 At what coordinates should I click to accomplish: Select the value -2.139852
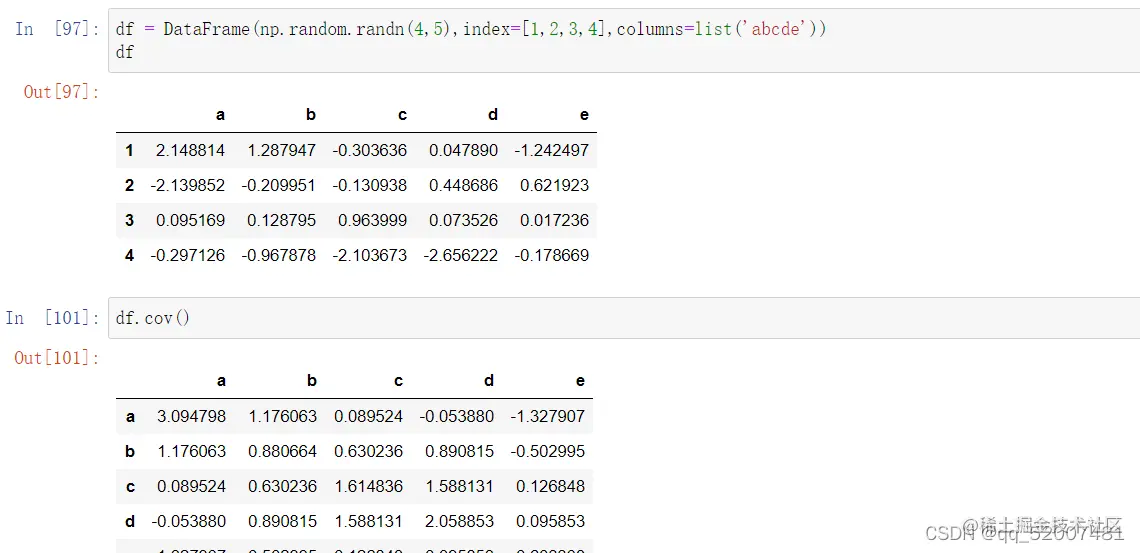[x=188, y=185]
